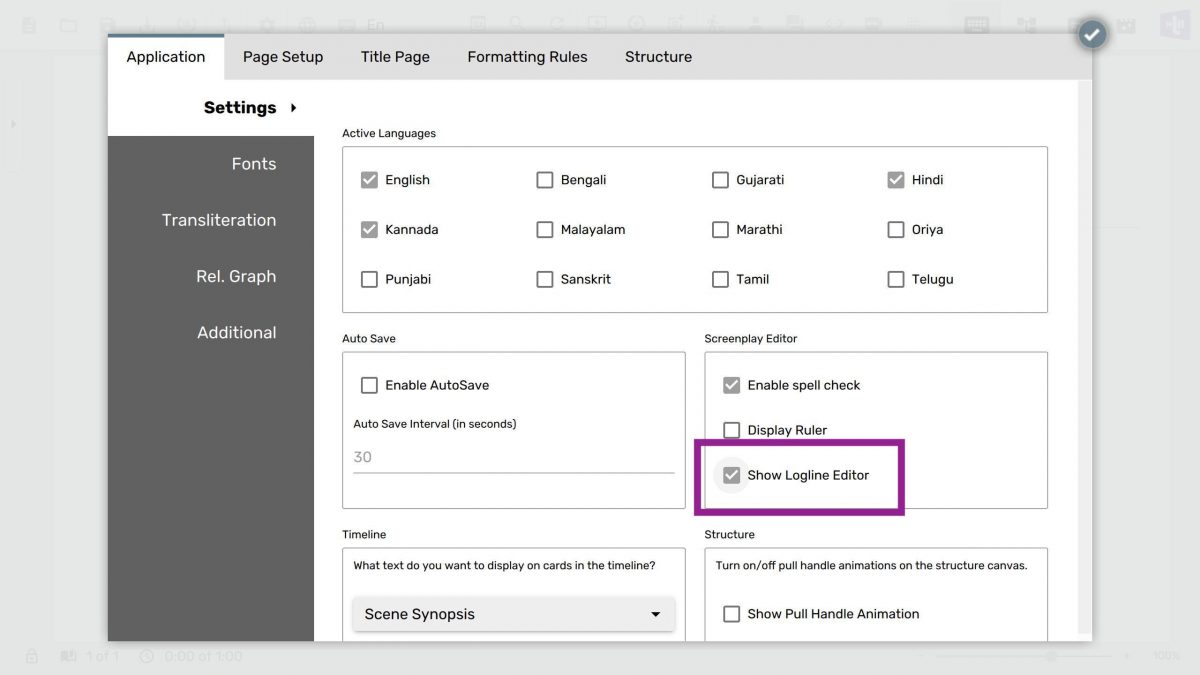Screen dimensions: 1200x675
Task: Open the Rel. Graph settings section
Action: [236, 276]
